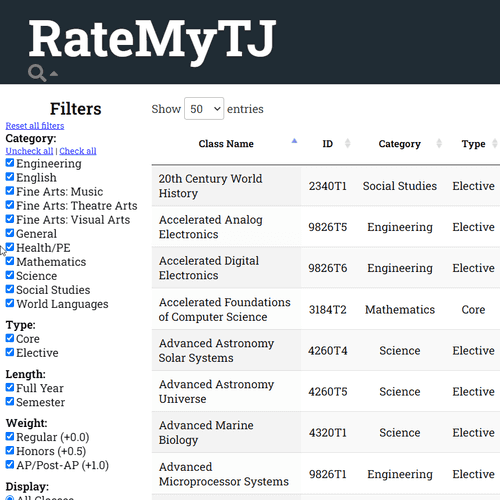Open the Advanced Marine Biology row
The image size is (500, 500).
point(326,432)
